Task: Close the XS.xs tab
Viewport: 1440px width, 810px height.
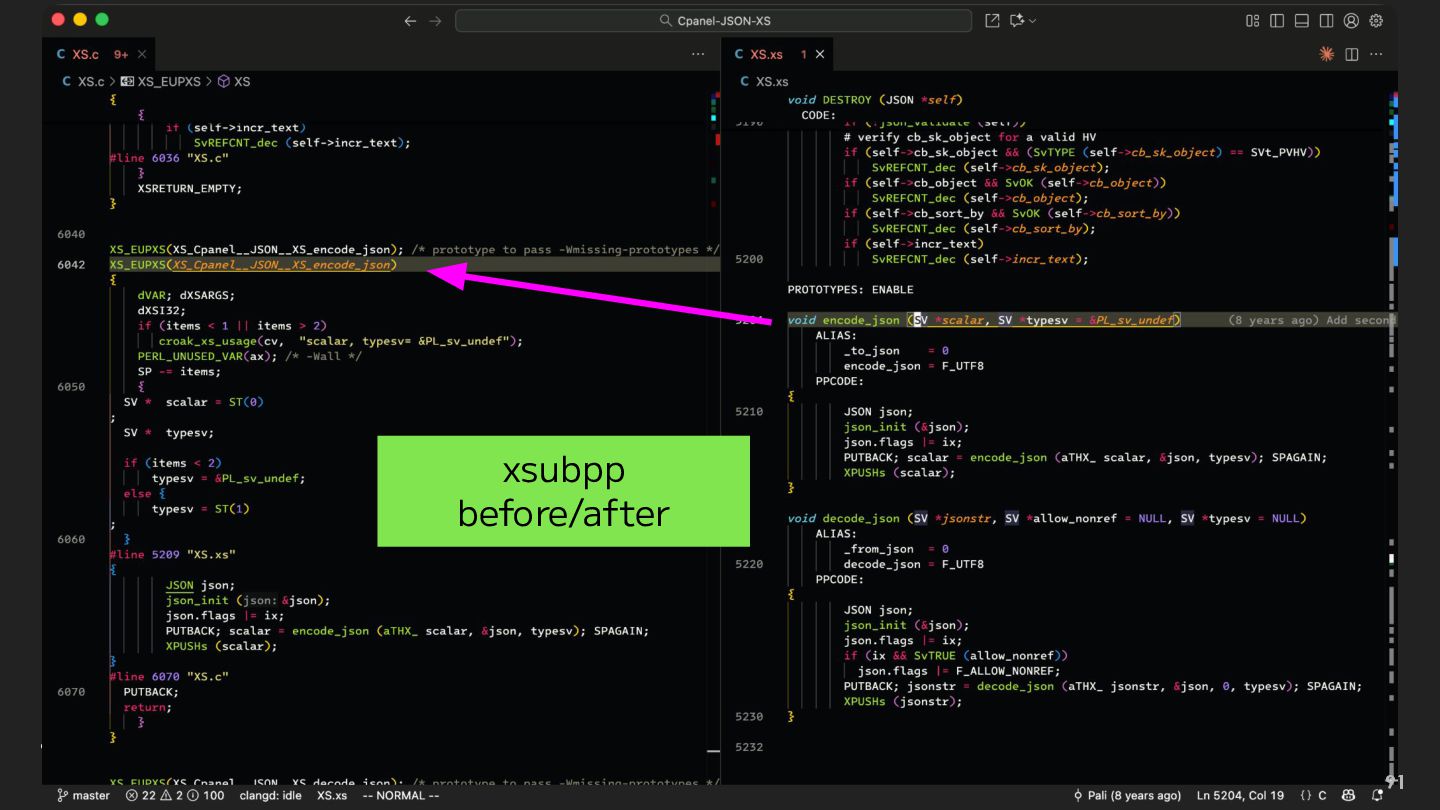Action: point(820,54)
